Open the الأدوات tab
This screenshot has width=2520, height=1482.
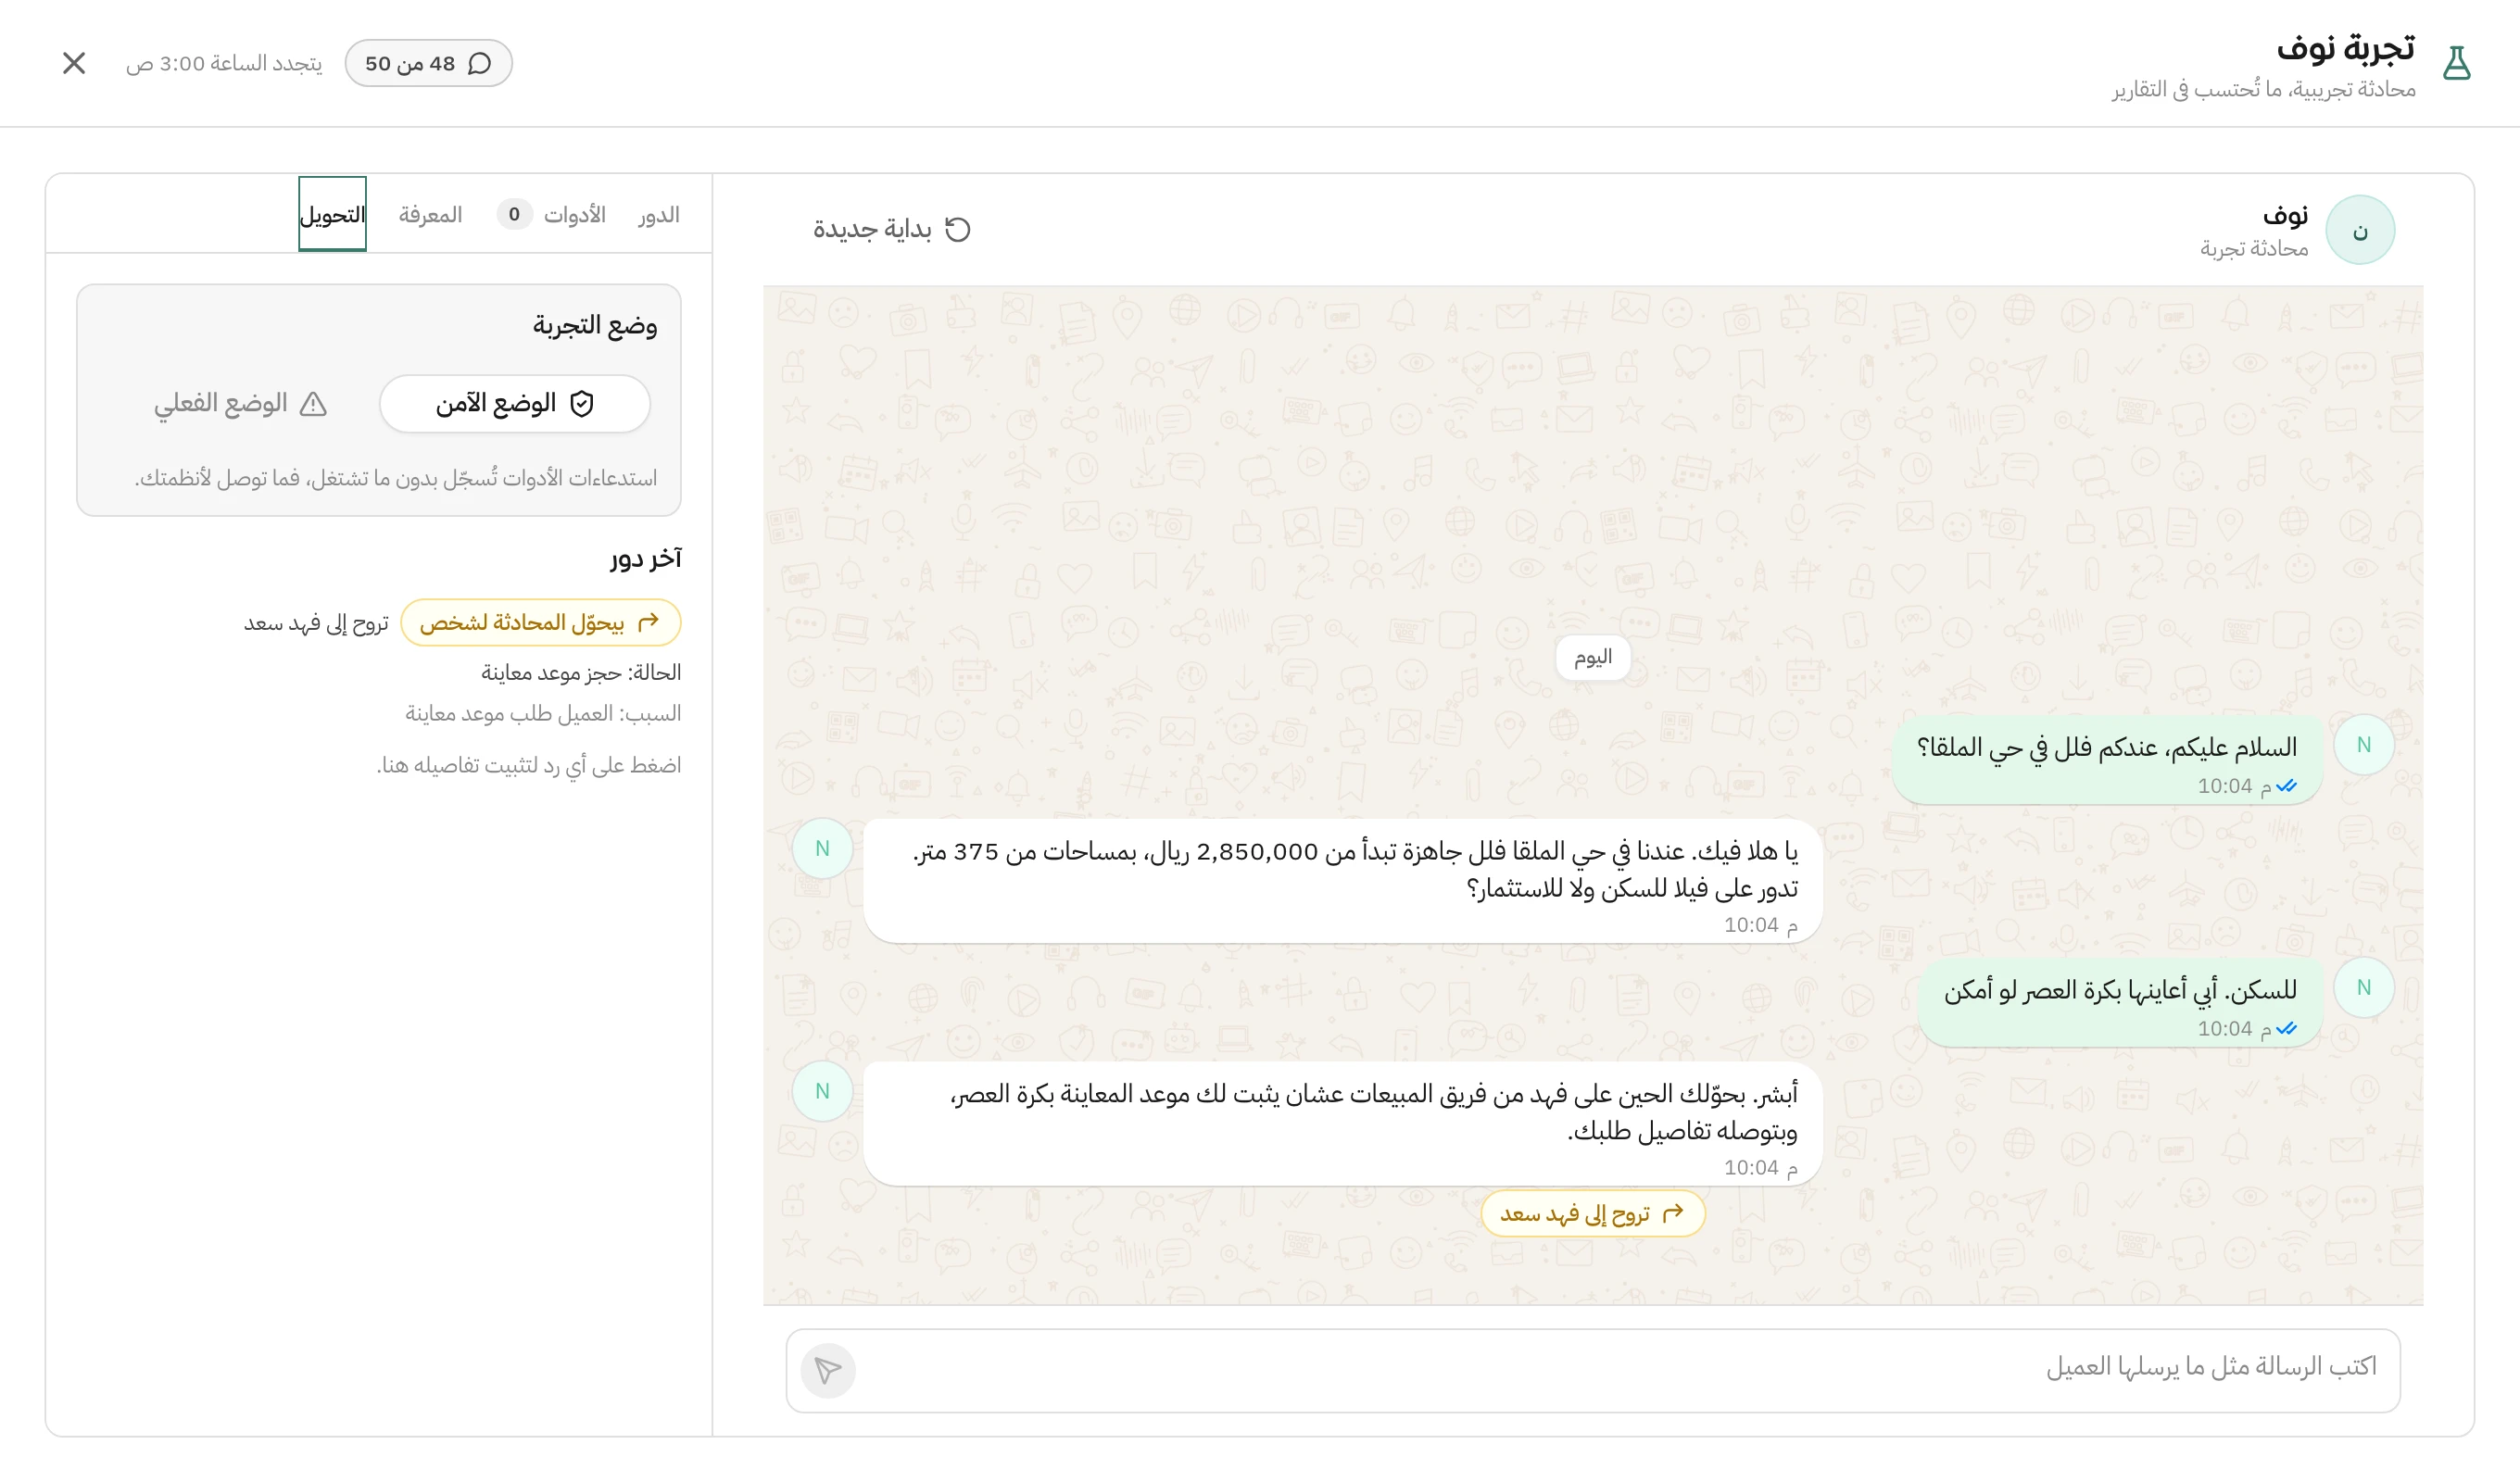552,215
